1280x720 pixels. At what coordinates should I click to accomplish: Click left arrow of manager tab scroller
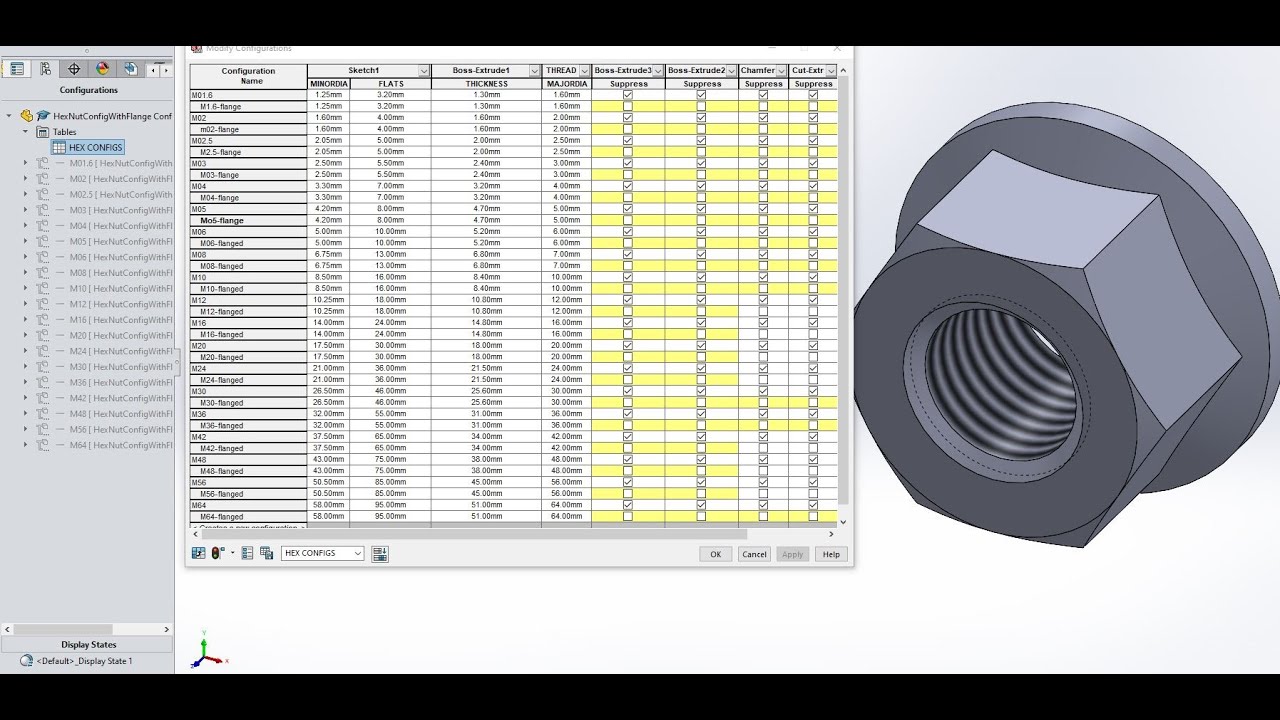point(153,70)
